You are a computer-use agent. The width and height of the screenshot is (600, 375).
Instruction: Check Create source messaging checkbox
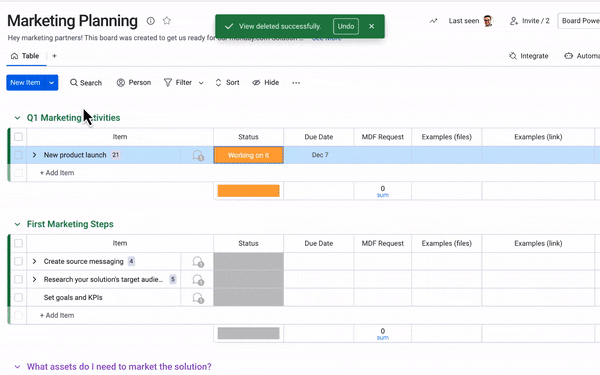pos(18,261)
